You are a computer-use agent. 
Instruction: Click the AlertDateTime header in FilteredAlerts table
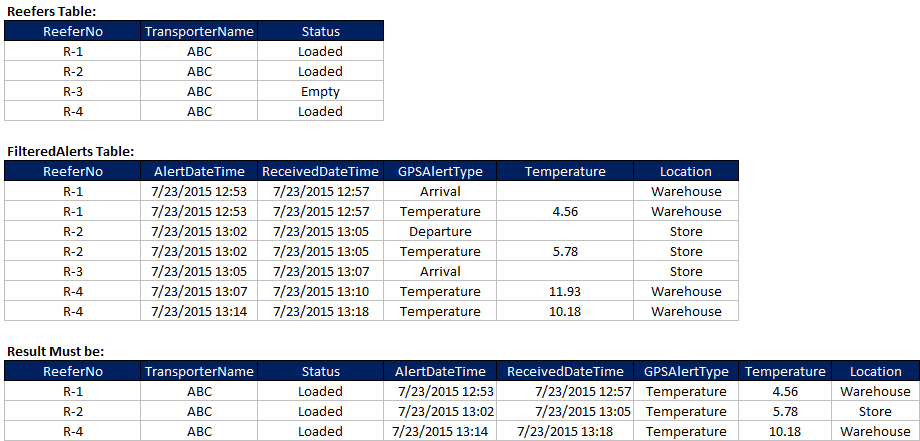click(199, 171)
